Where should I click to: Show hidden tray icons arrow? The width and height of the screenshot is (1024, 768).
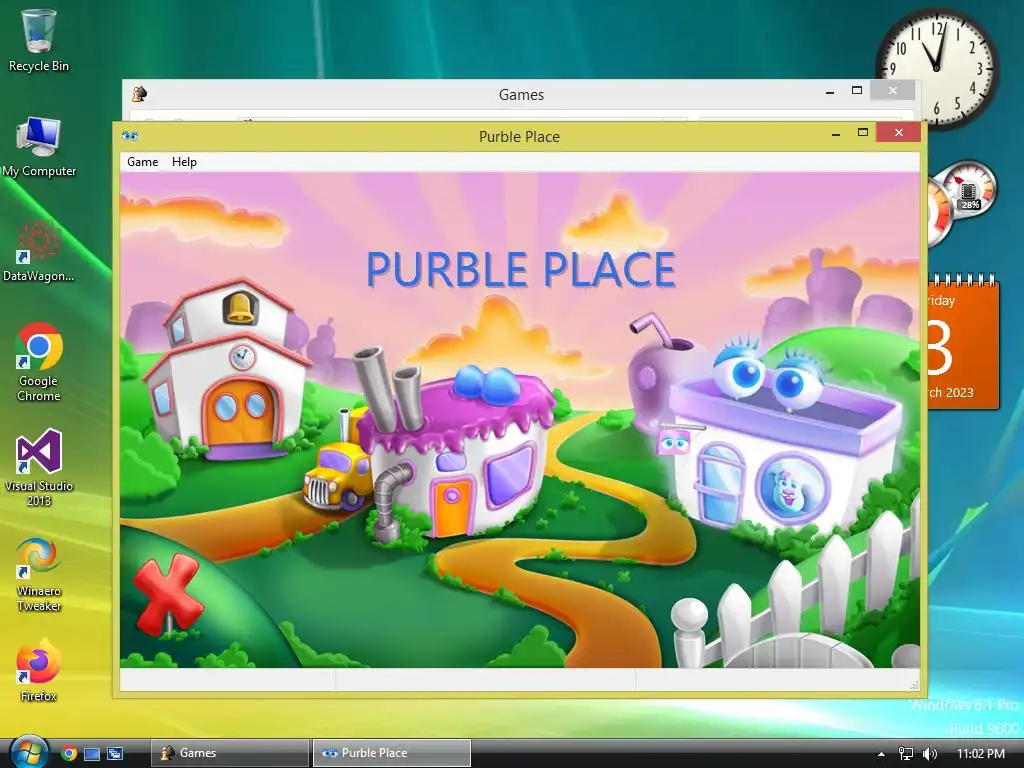pos(881,754)
